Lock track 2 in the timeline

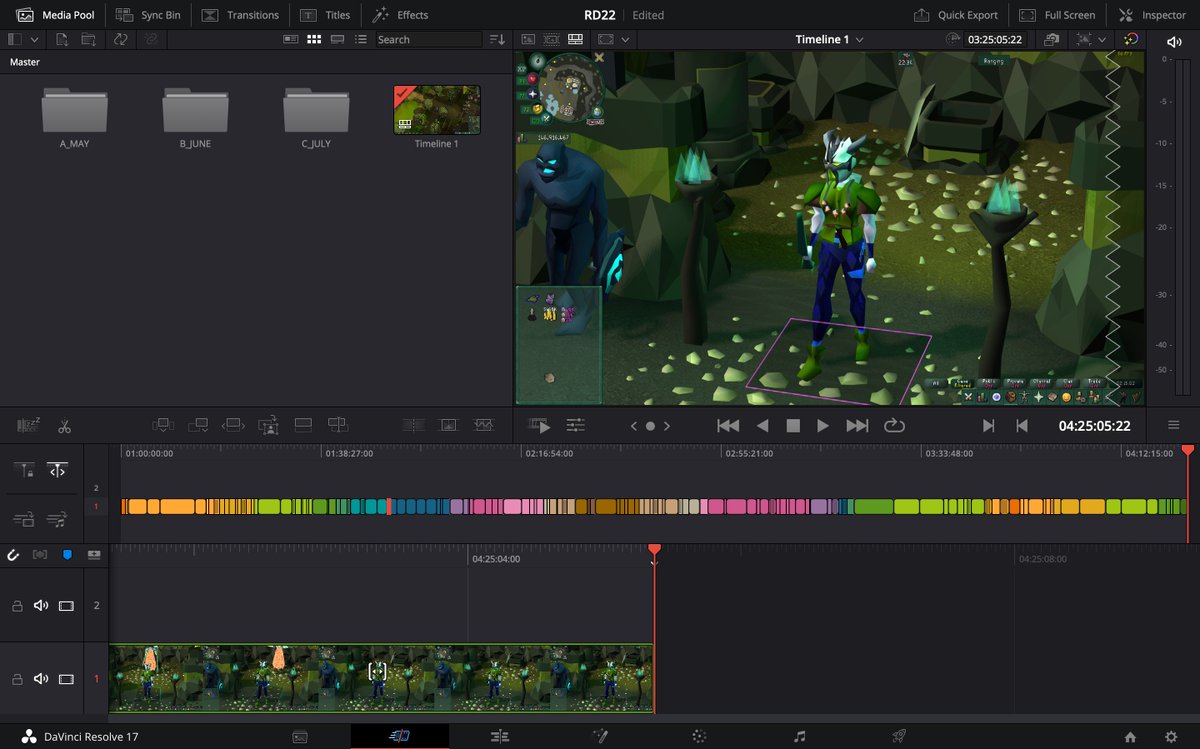[17, 606]
